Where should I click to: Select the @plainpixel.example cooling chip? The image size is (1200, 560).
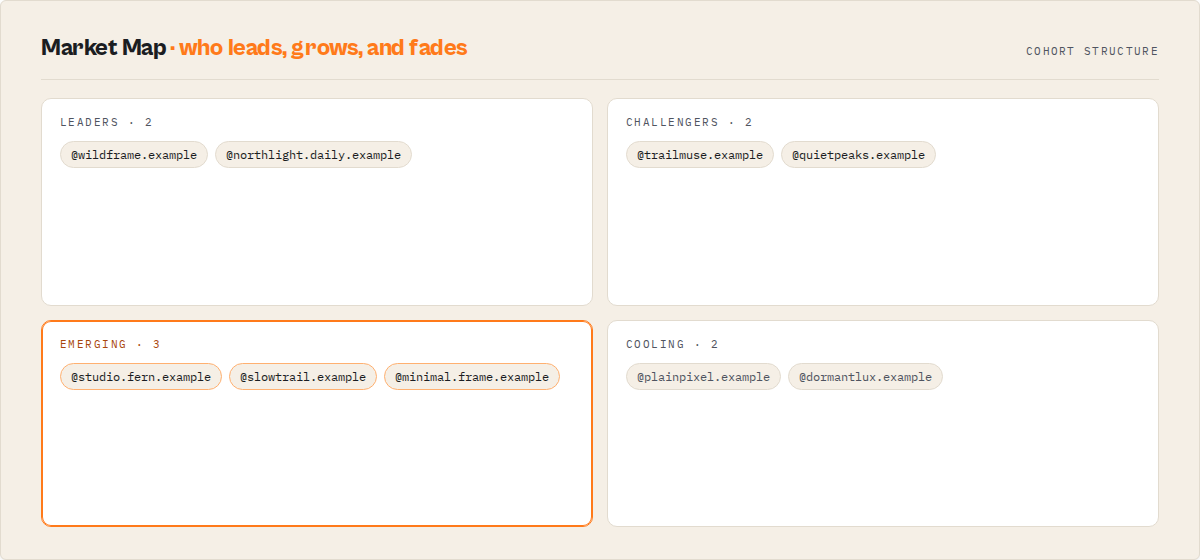pos(703,377)
